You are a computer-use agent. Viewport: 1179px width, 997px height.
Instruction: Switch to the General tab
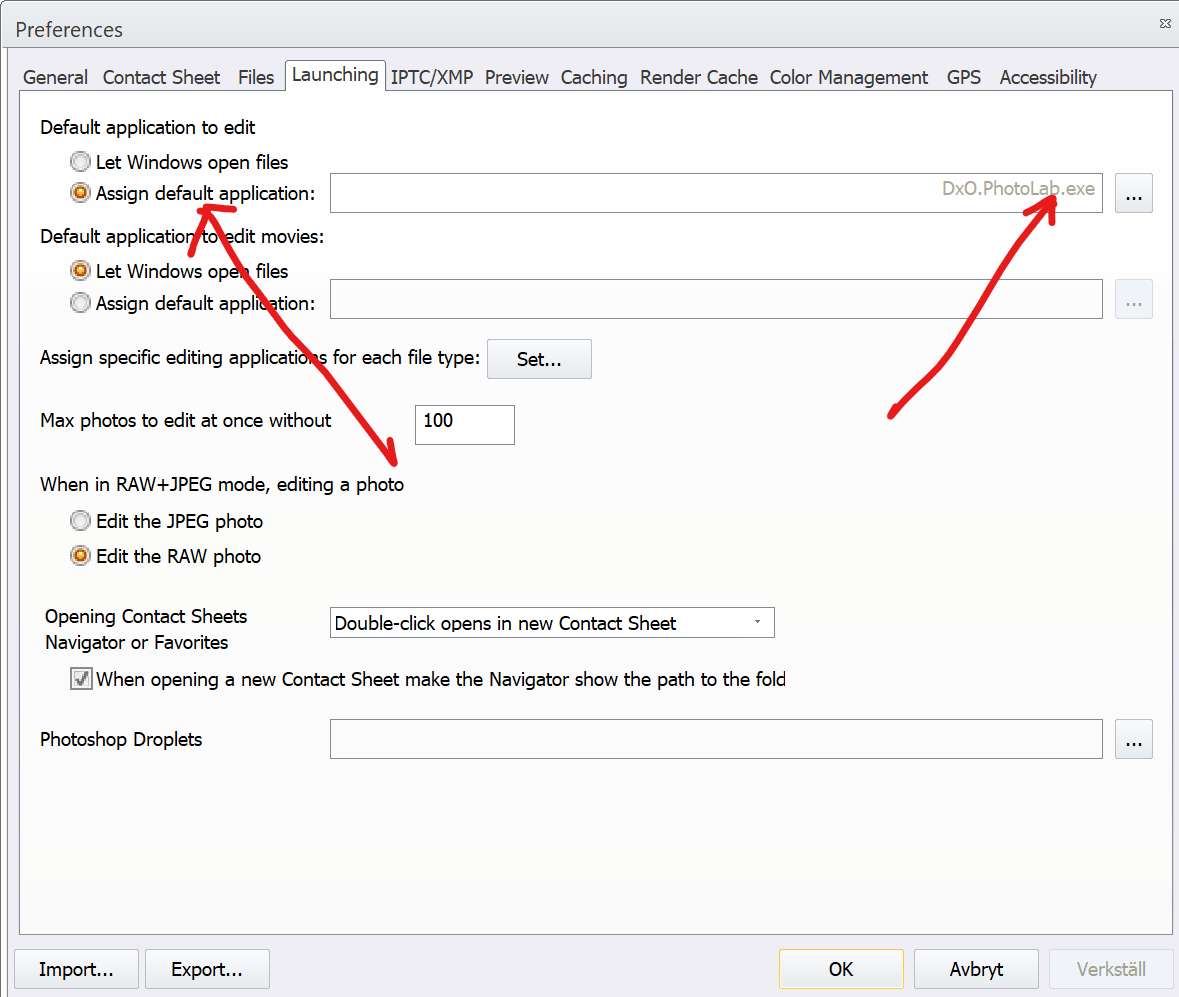pos(55,77)
